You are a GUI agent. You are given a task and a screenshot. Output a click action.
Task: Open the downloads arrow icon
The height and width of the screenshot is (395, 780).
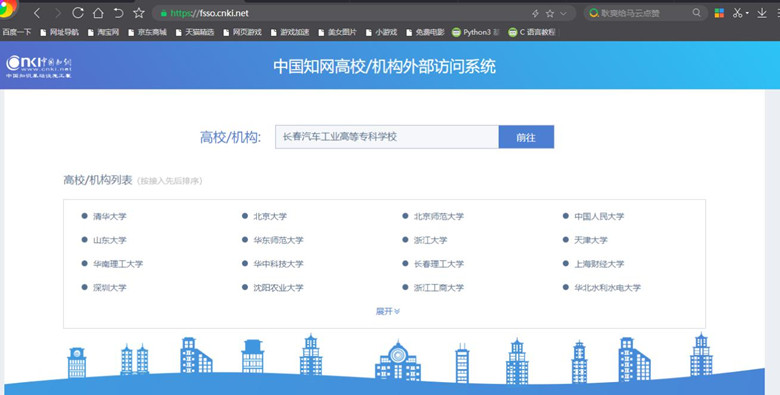(x=762, y=13)
